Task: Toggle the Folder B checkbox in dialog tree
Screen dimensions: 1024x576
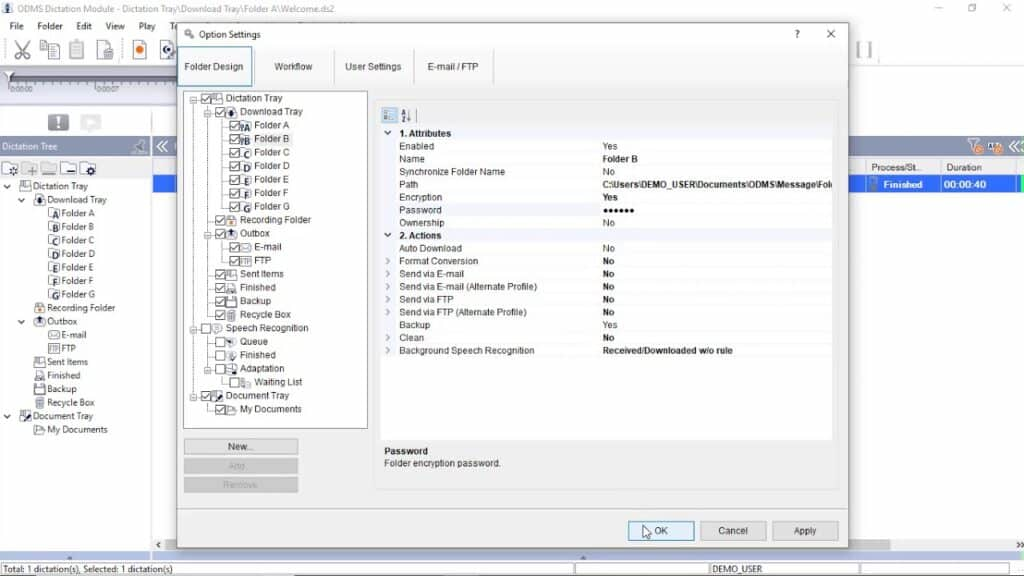Action: click(x=234, y=138)
